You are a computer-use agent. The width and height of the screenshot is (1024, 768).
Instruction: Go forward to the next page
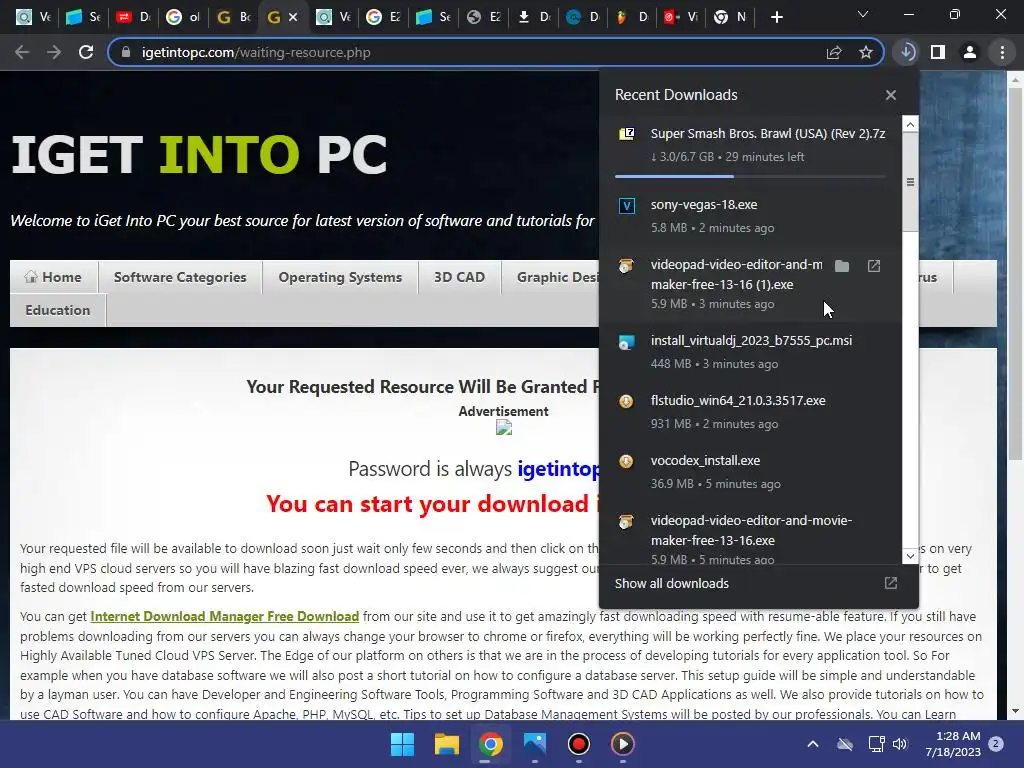point(54,52)
